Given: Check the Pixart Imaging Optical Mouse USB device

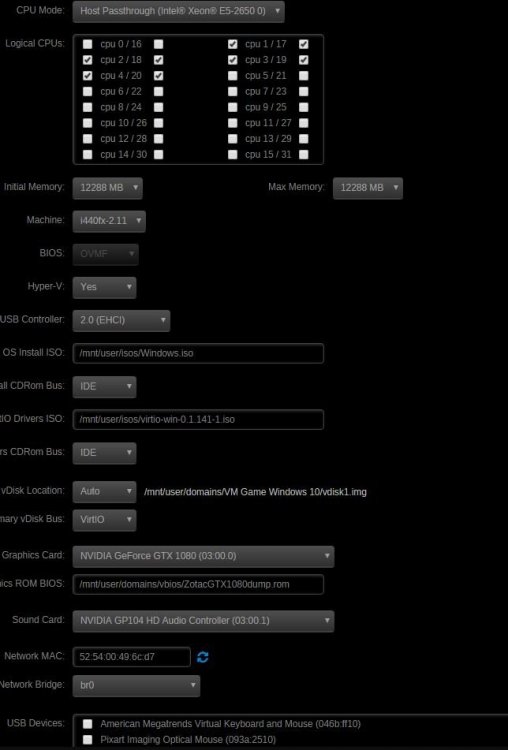Looking at the screenshot, I should (87, 739).
